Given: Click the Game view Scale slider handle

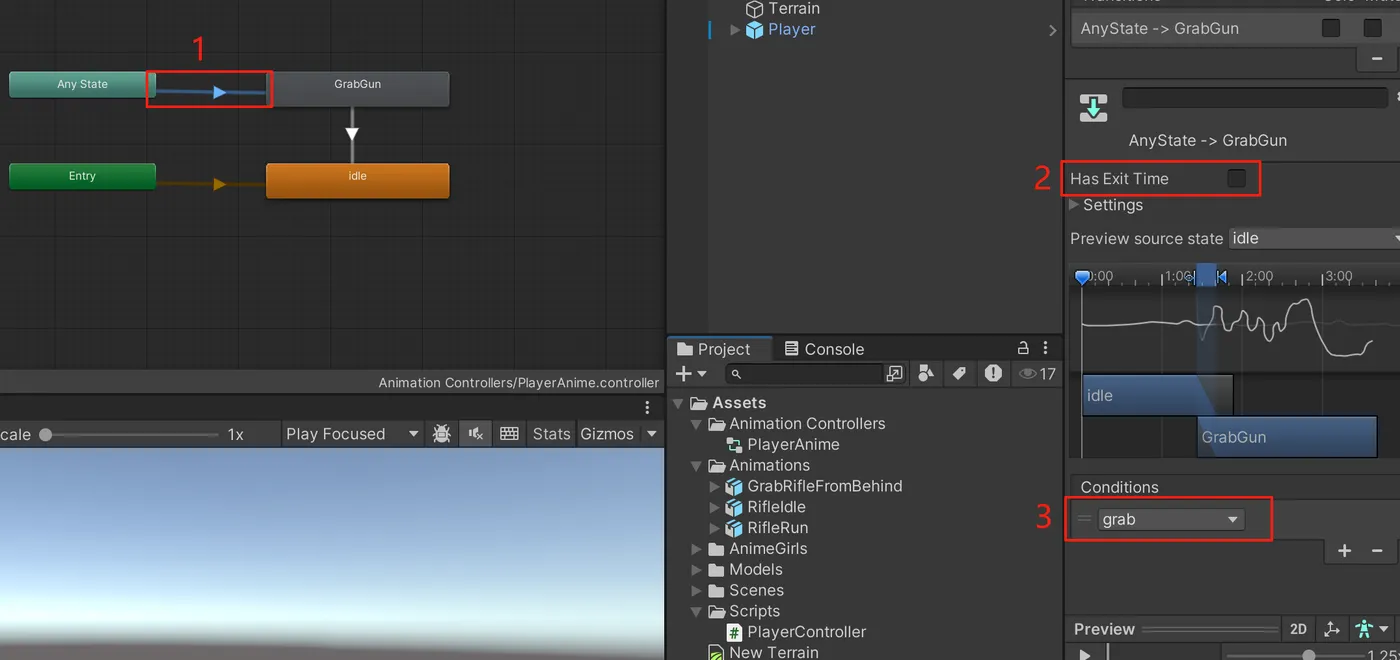Looking at the screenshot, I should click(x=46, y=434).
